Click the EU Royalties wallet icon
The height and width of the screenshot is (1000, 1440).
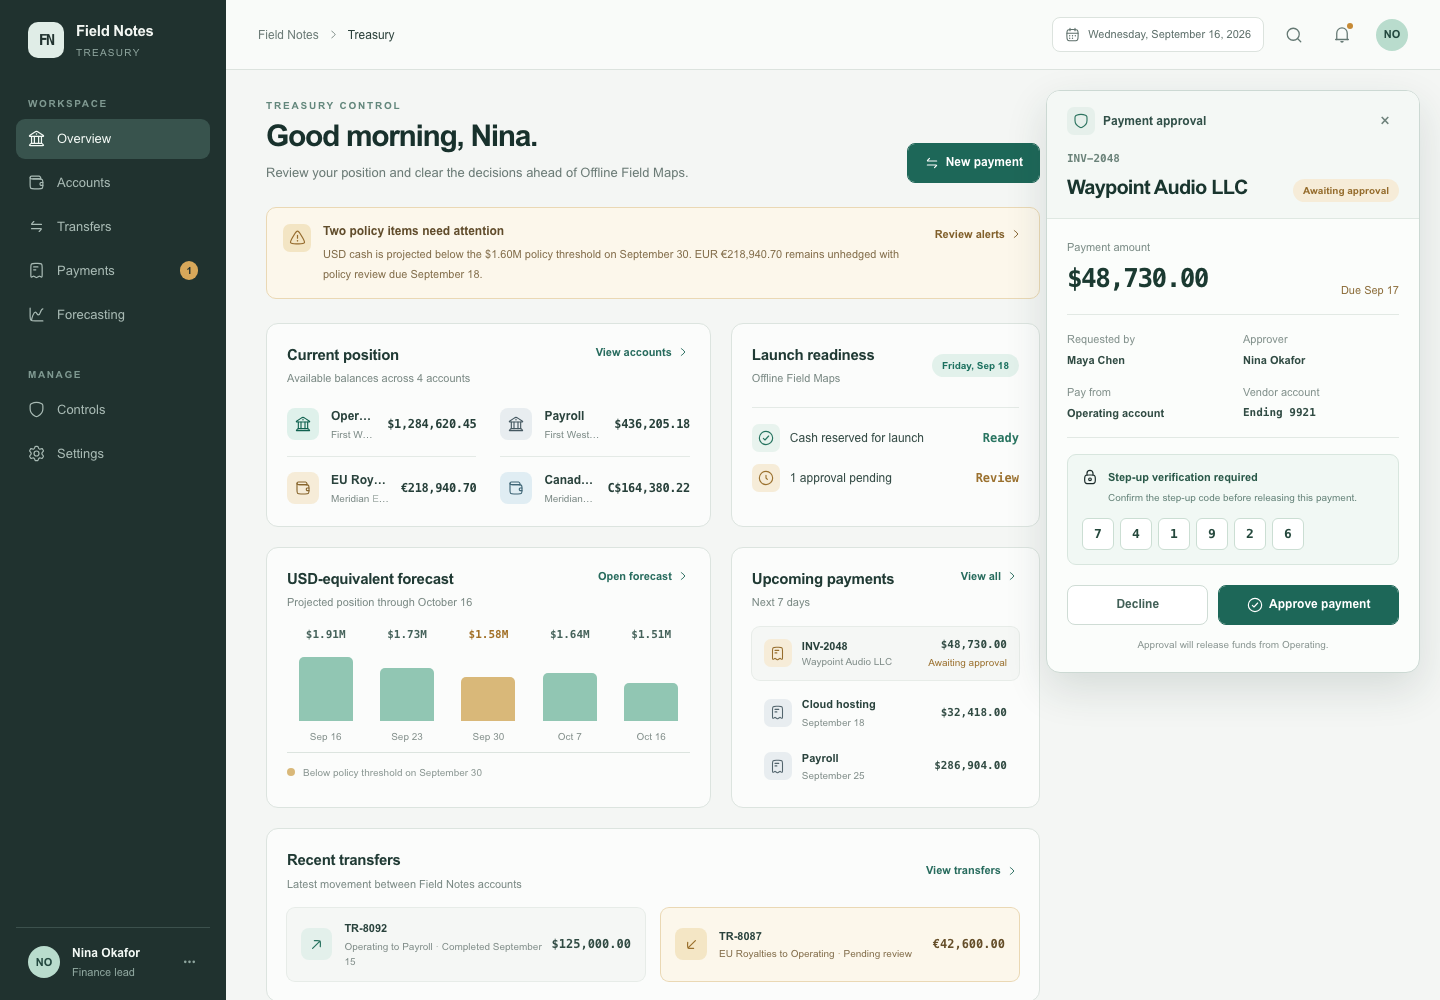coord(303,488)
